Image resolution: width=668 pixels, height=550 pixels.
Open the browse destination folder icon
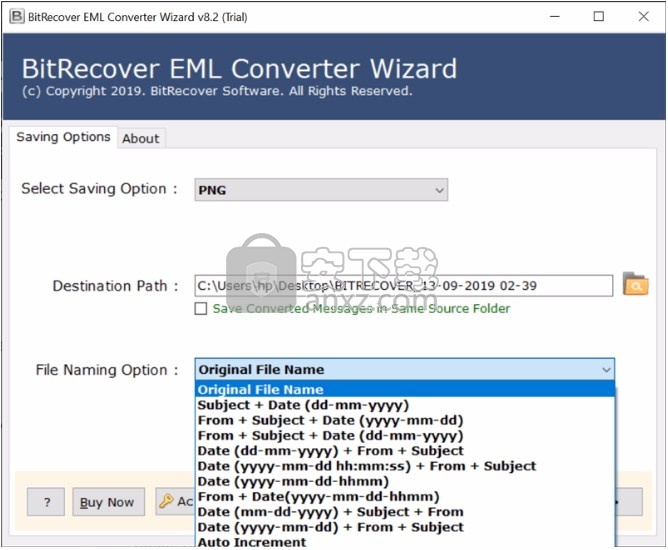point(635,284)
